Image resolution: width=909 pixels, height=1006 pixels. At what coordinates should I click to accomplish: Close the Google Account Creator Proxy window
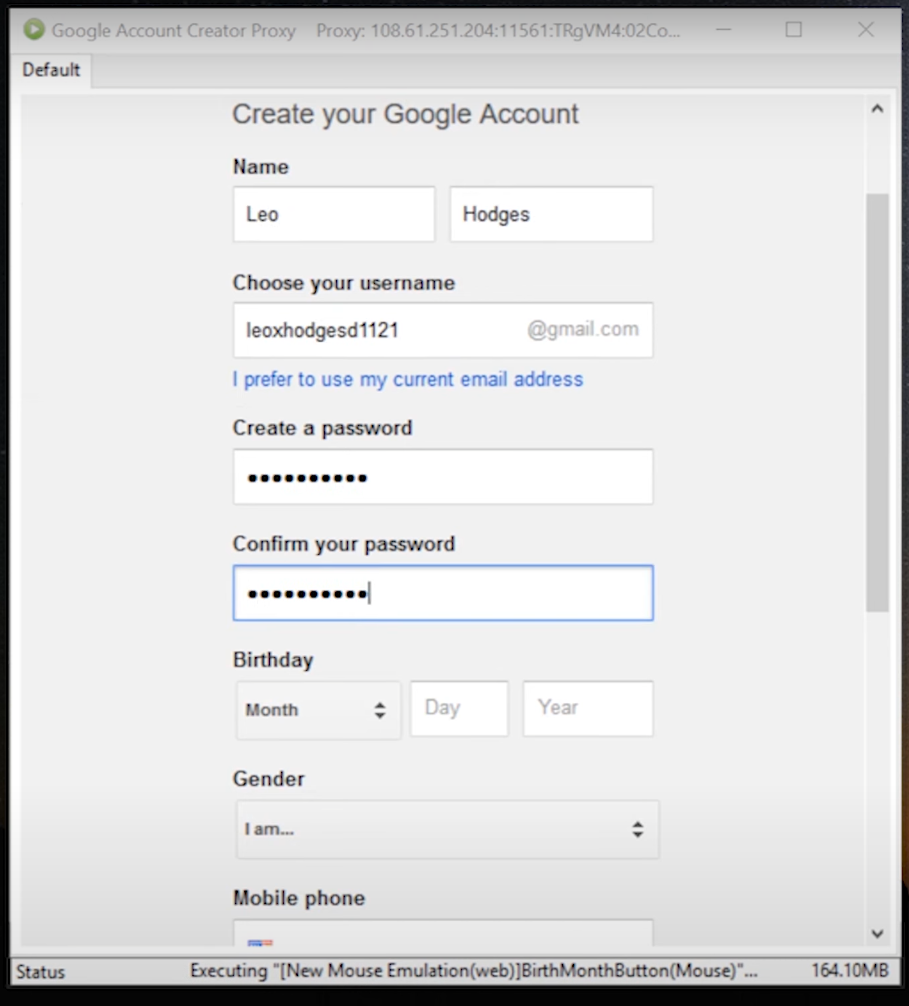pyautogui.click(x=866, y=30)
